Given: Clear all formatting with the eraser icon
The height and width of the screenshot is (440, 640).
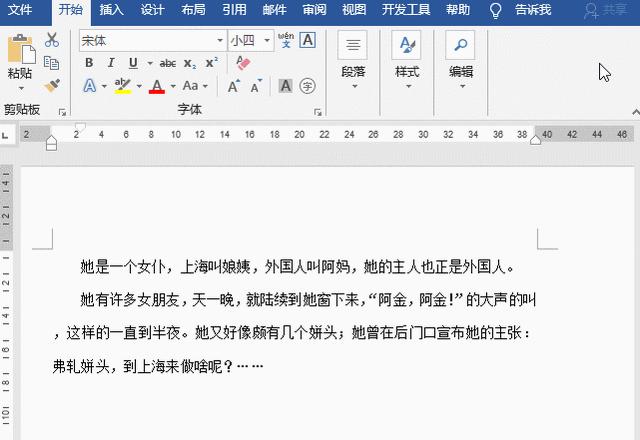Looking at the screenshot, I should tap(243, 63).
